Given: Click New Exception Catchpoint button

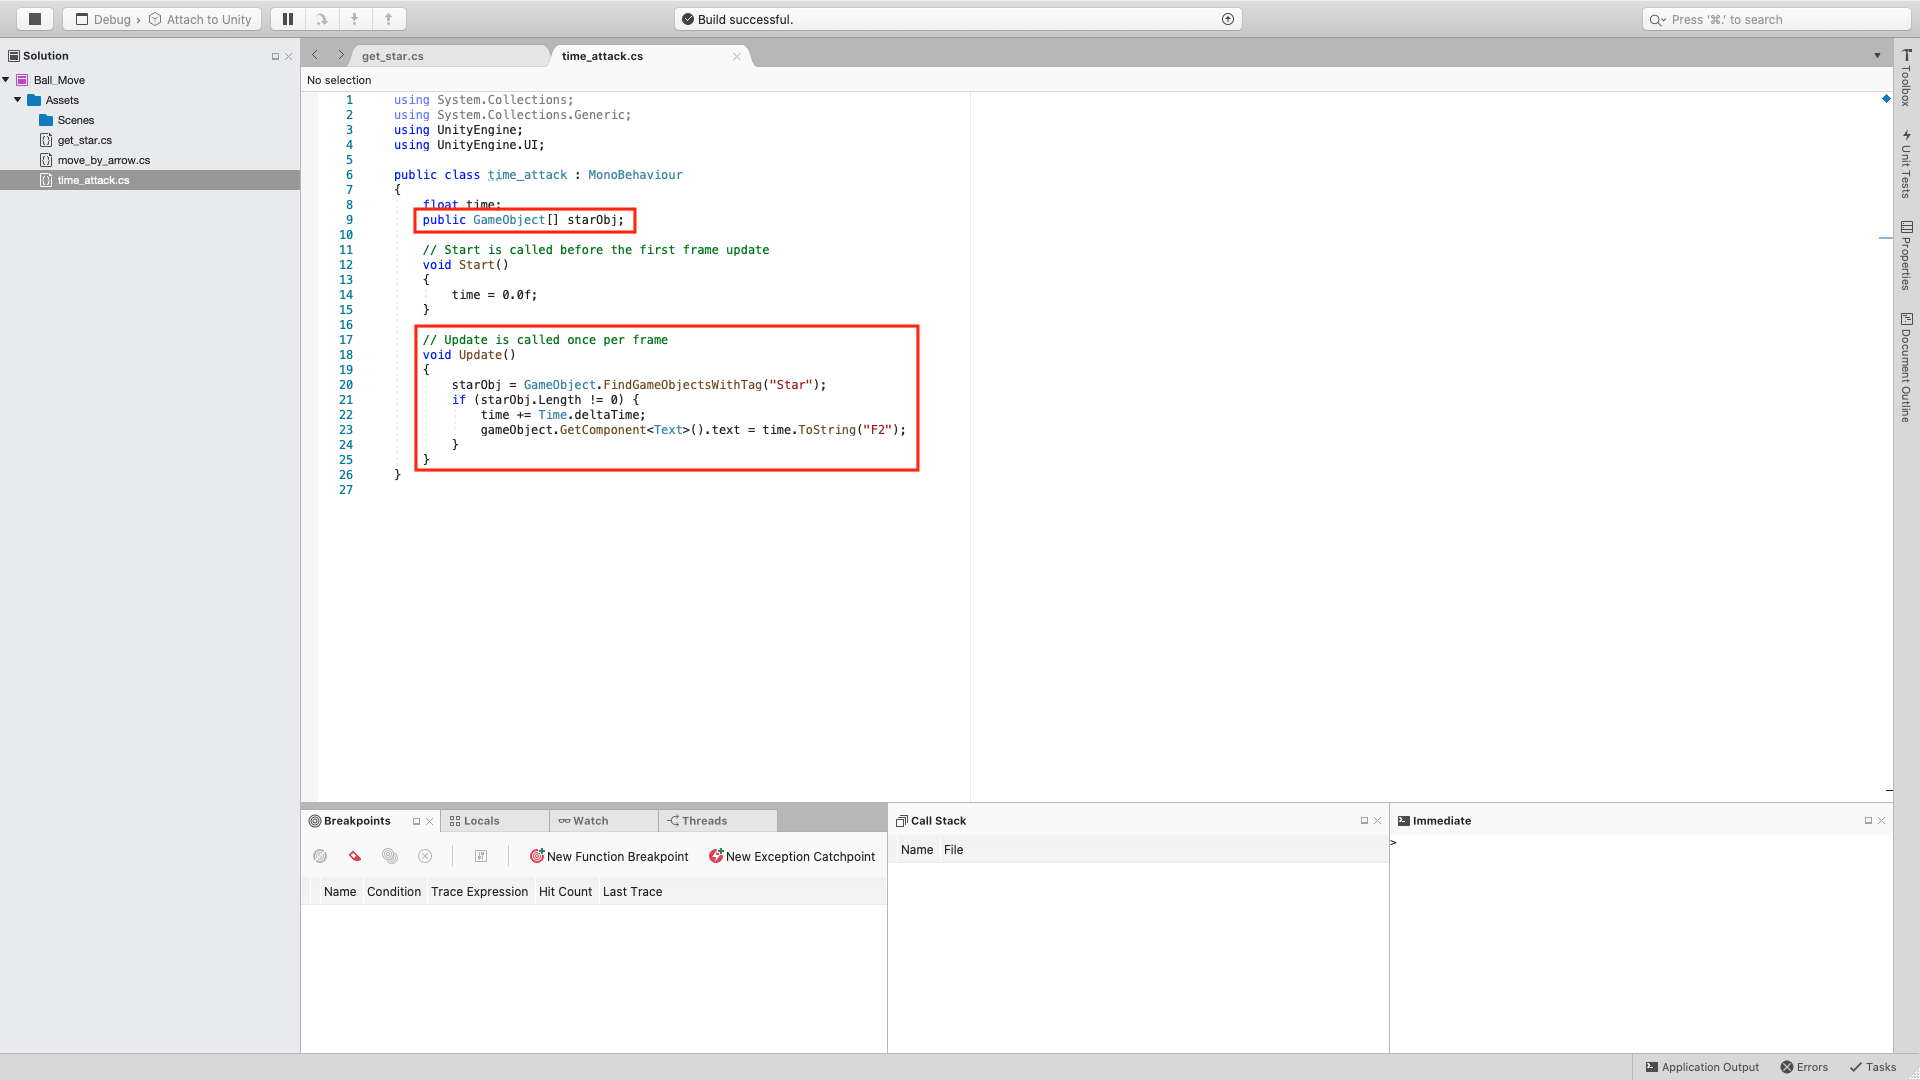Looking at the screenshot, I should [791, 857].
